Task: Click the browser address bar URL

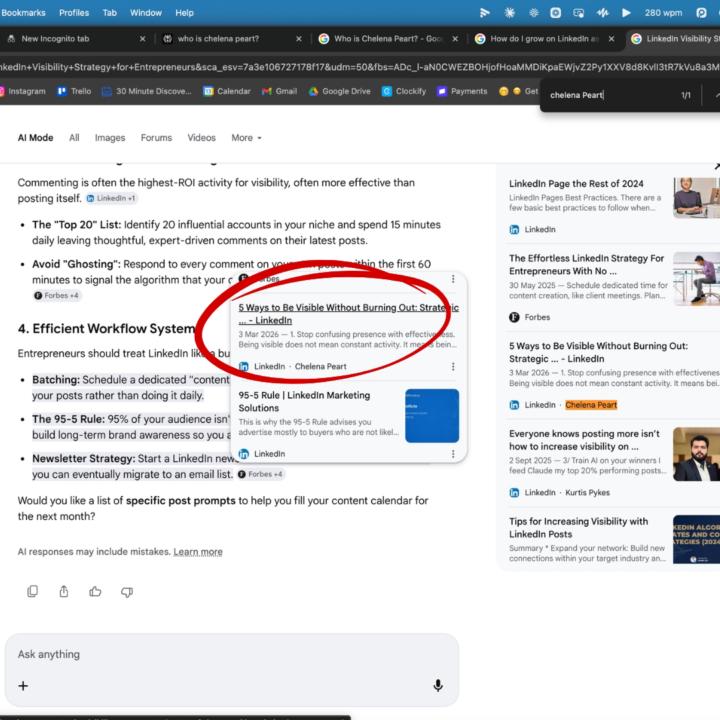Action: tap(360, 67)
